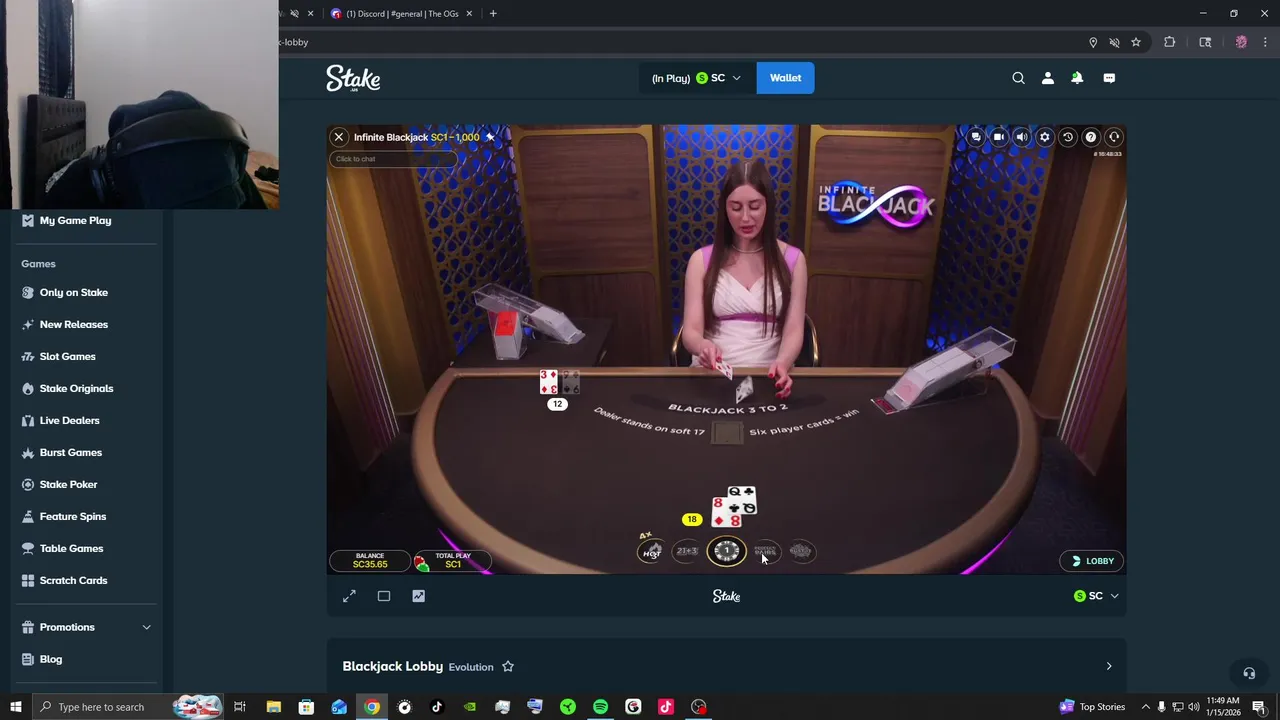The width and height of the screenshot is (1280, 720).
Task: Open the Windows Start menu
Action: point(15,707)
